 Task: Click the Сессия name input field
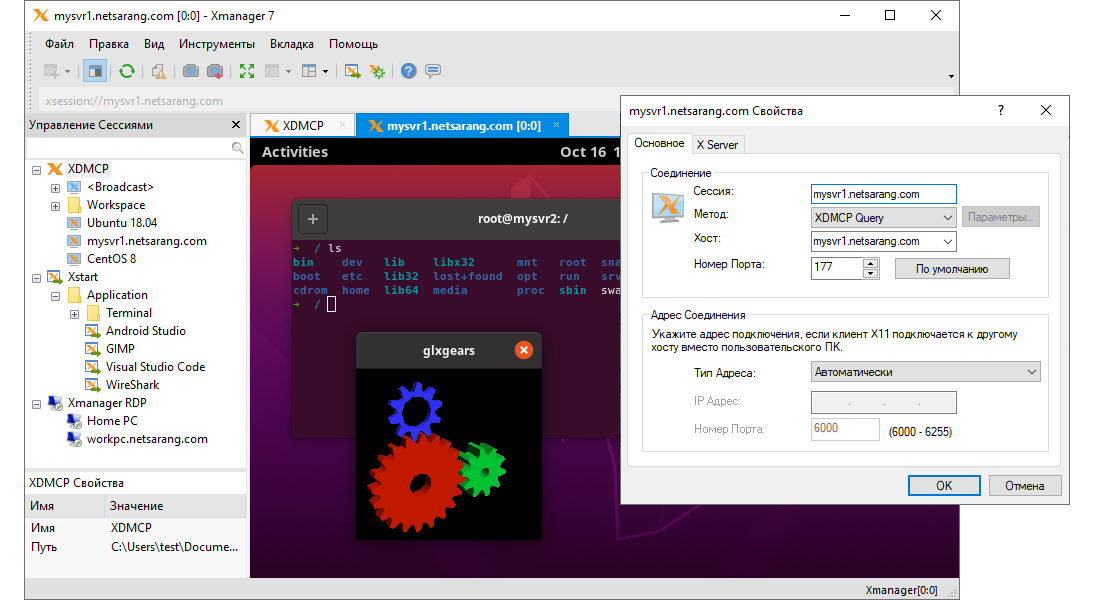883,194
